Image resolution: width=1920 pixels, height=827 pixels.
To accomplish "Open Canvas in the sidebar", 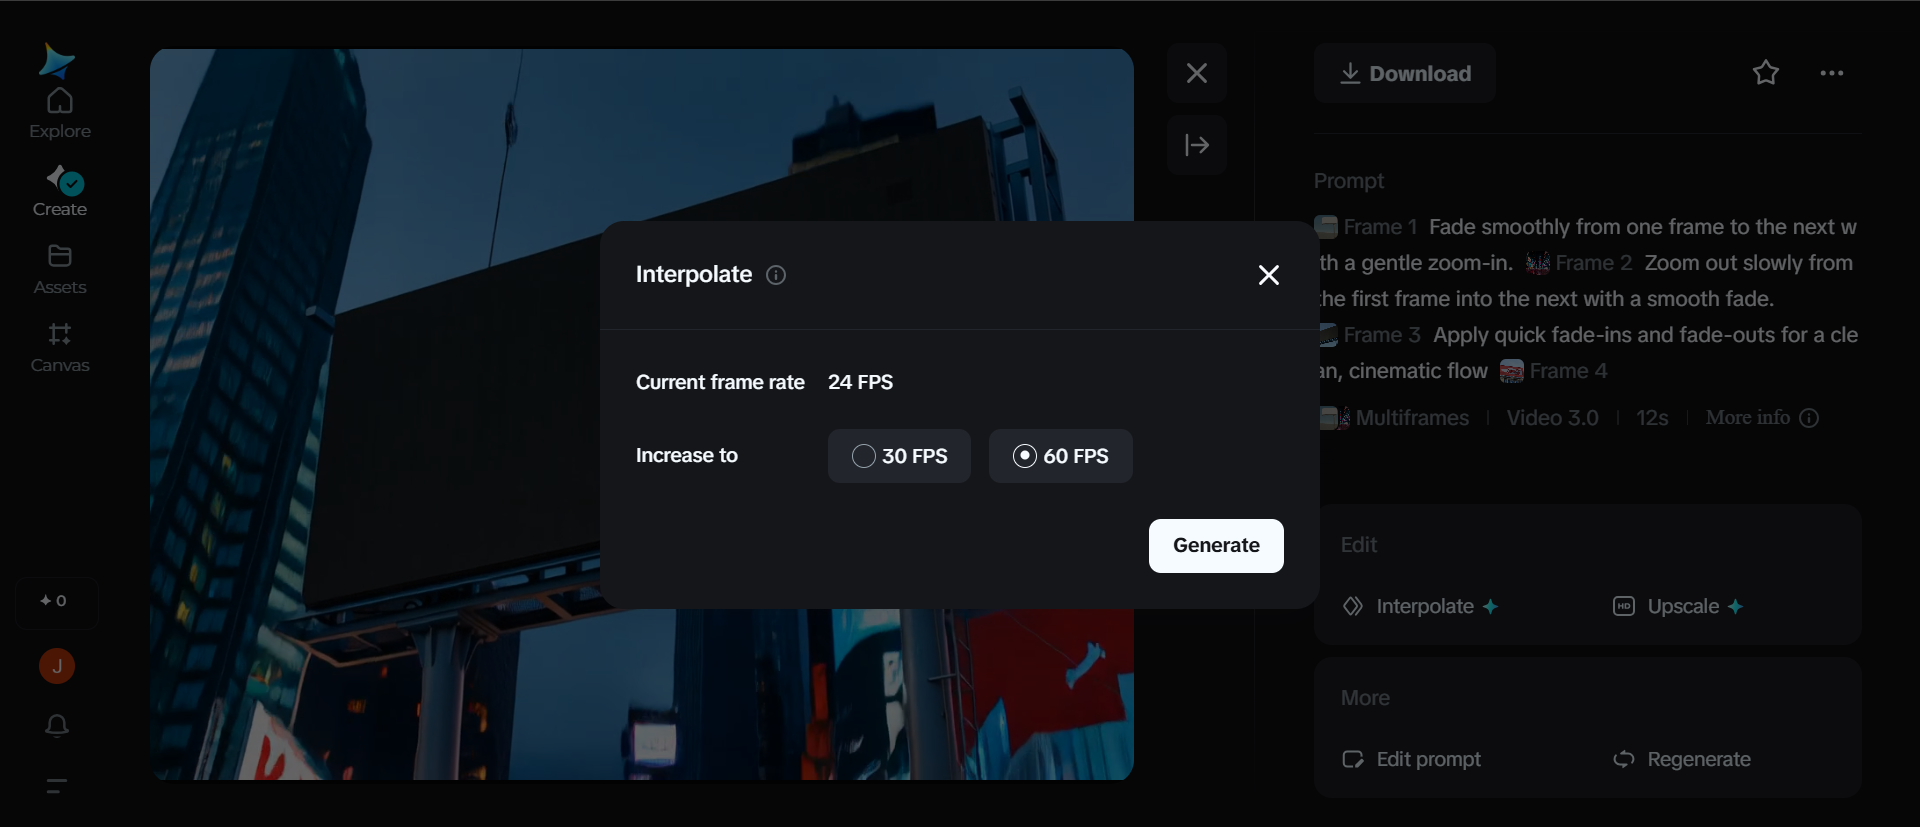I will [60, 347].
